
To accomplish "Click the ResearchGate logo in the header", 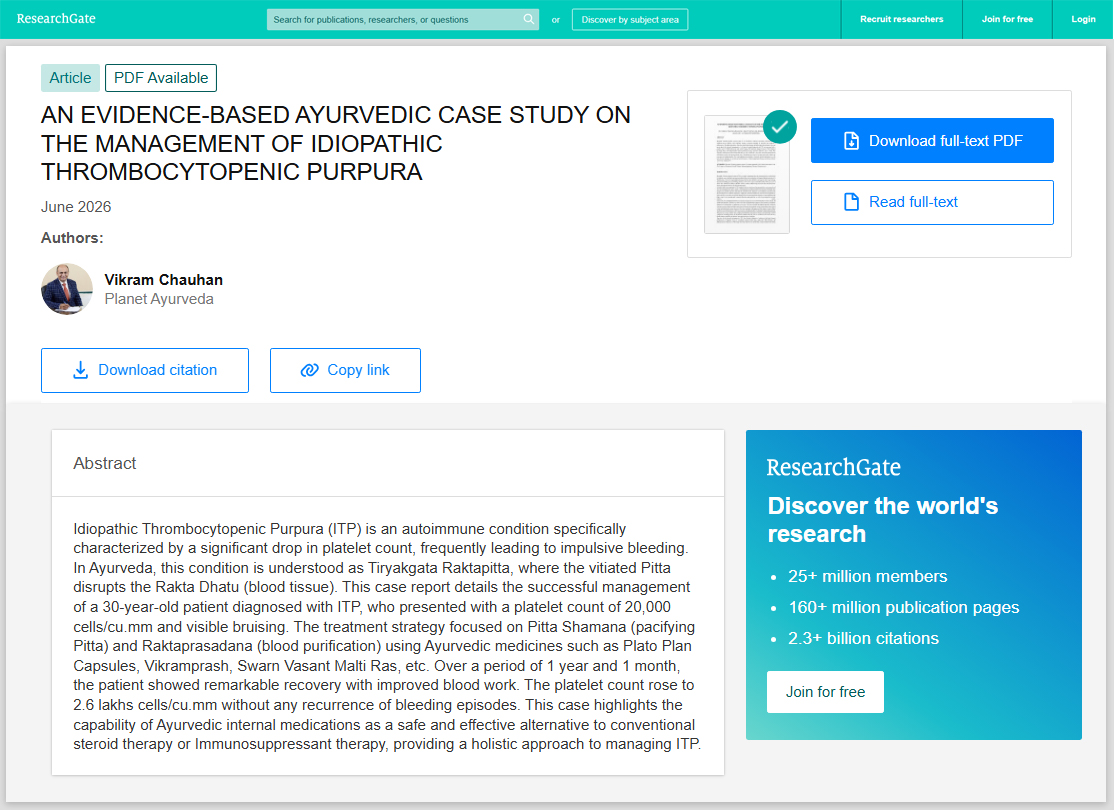I will point(56,18).
